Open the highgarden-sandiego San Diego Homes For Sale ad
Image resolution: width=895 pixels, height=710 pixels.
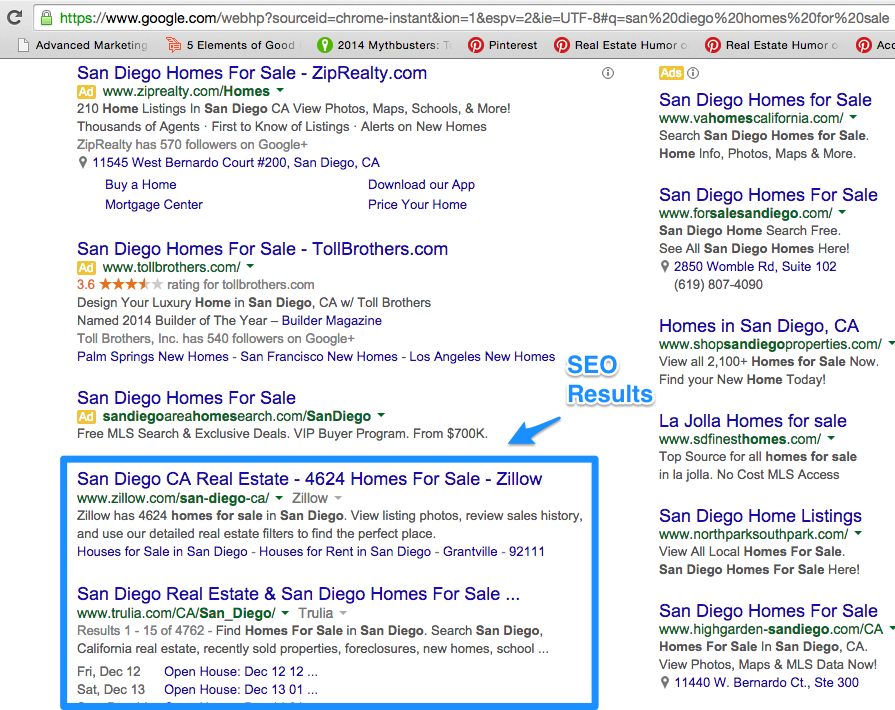click(x=768, y=611)
